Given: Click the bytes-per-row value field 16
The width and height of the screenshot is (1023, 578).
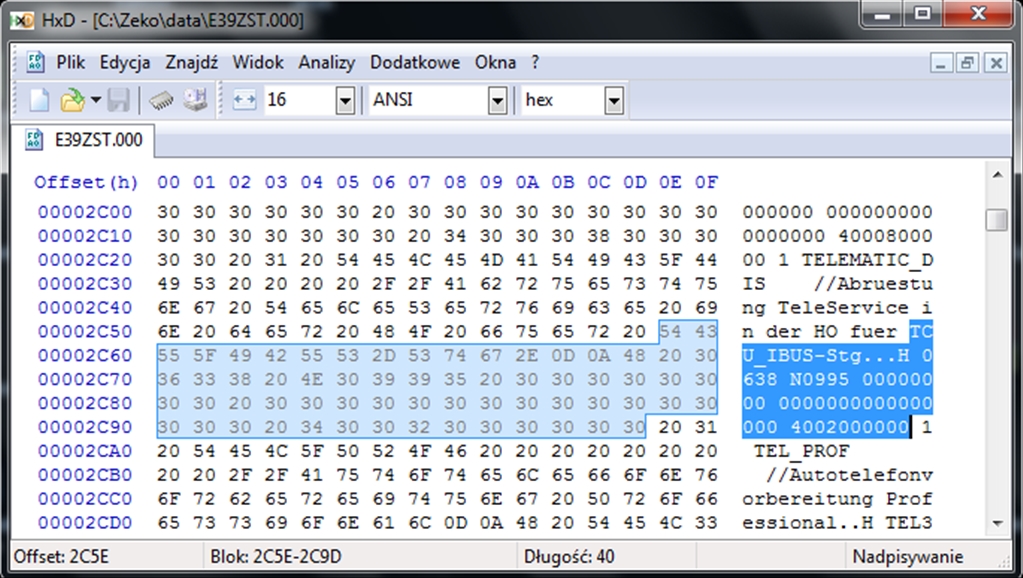Looking at the screenshot, I should [299, 100].
